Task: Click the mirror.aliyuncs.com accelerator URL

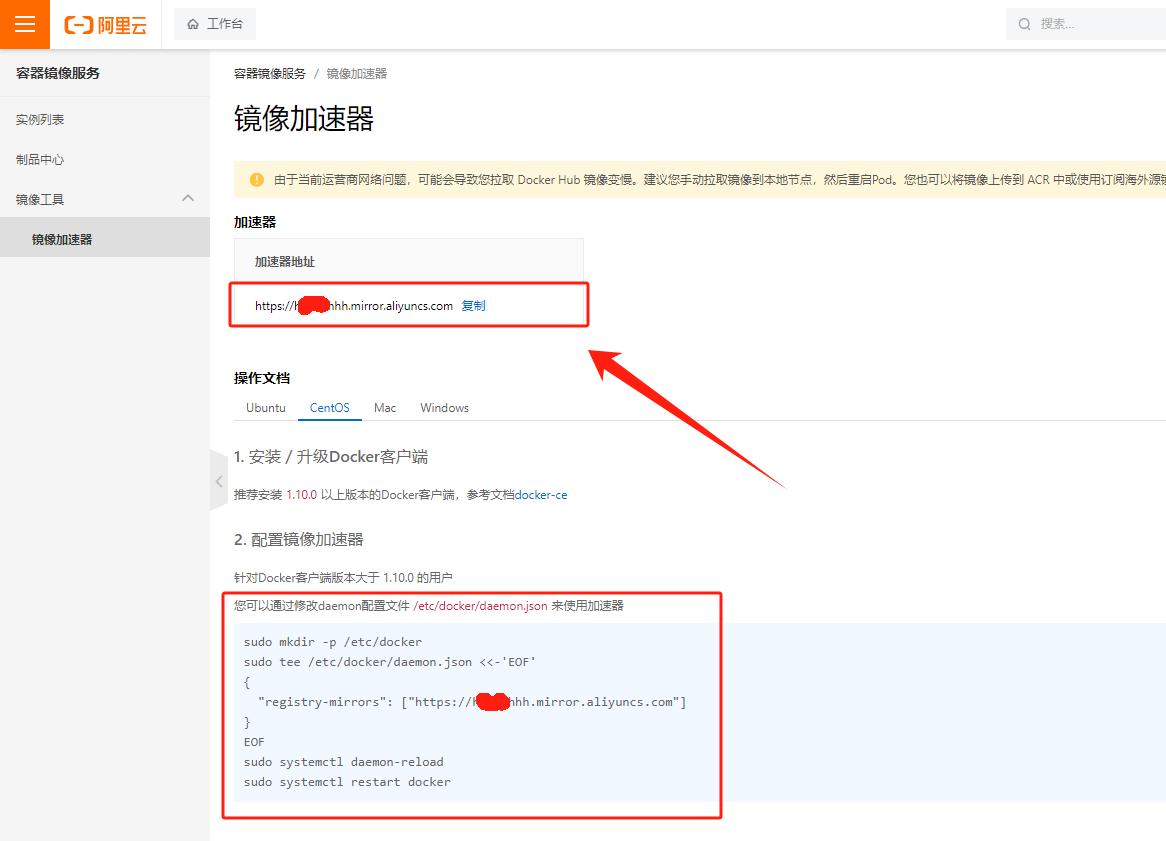Action: coord(354,306)
